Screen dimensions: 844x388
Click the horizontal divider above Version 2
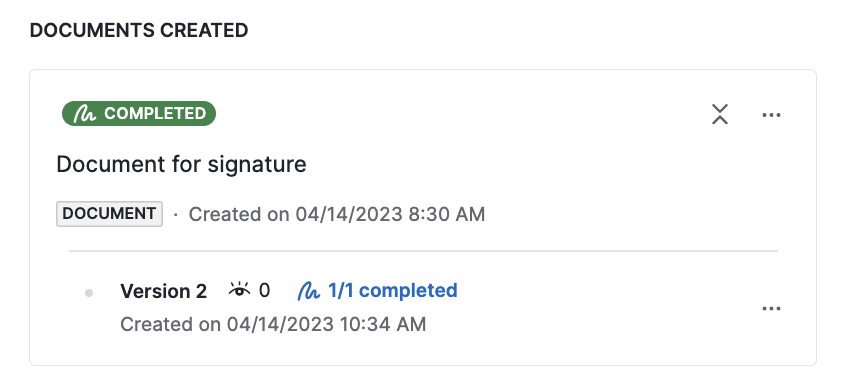(423, 251)
